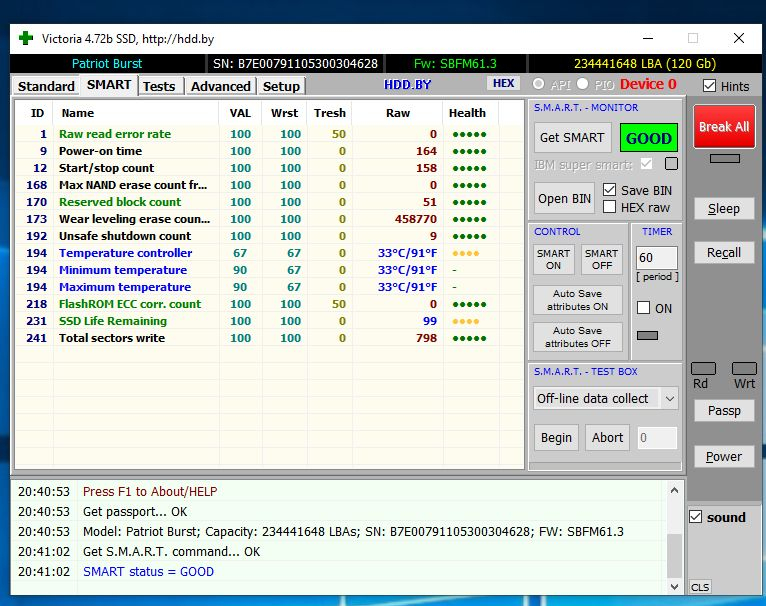The height and width of the screenshot is (606, 766).
Task: Click the CLS clear log button
Action: (700, 586)
